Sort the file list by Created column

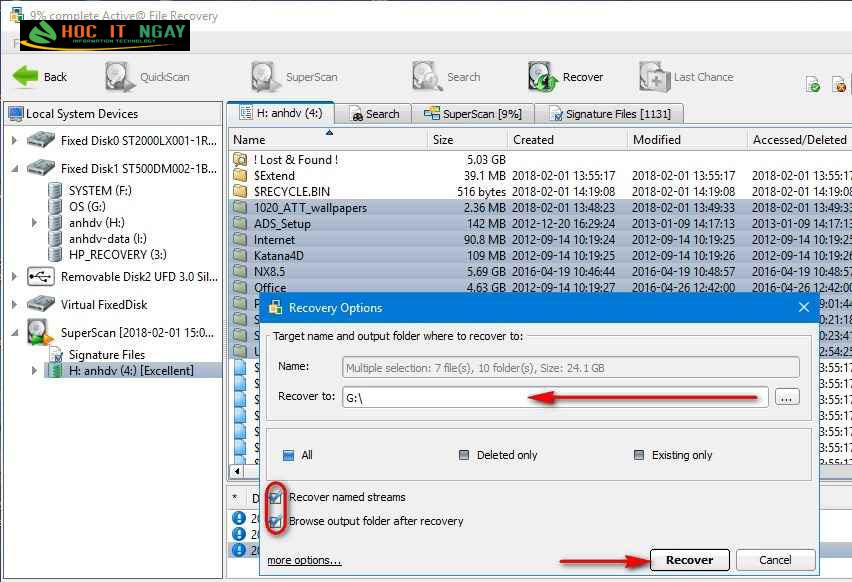[x=568, y=140]
